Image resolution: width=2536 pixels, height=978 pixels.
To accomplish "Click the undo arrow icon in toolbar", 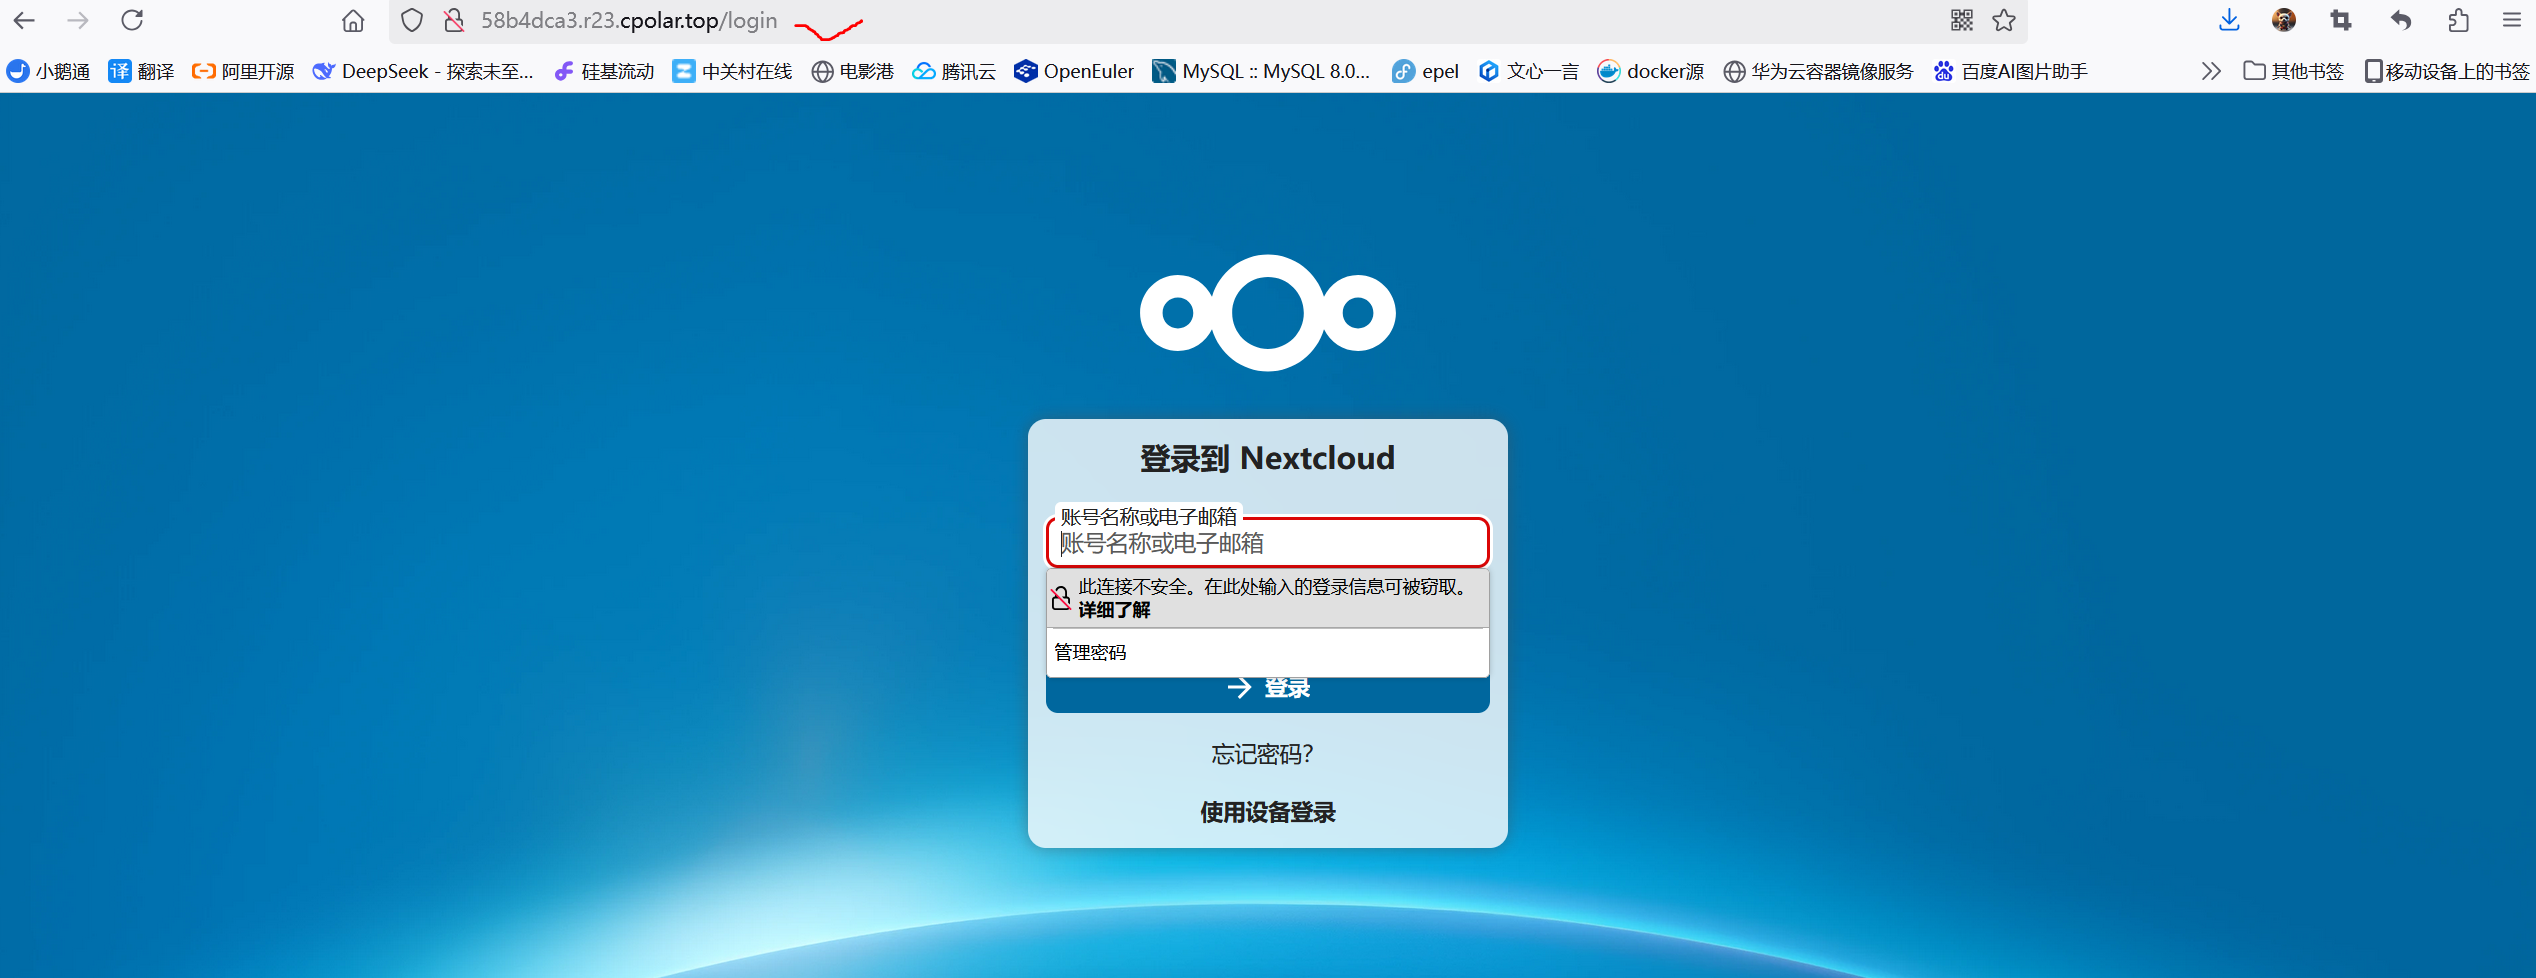I will [2401, 20].
